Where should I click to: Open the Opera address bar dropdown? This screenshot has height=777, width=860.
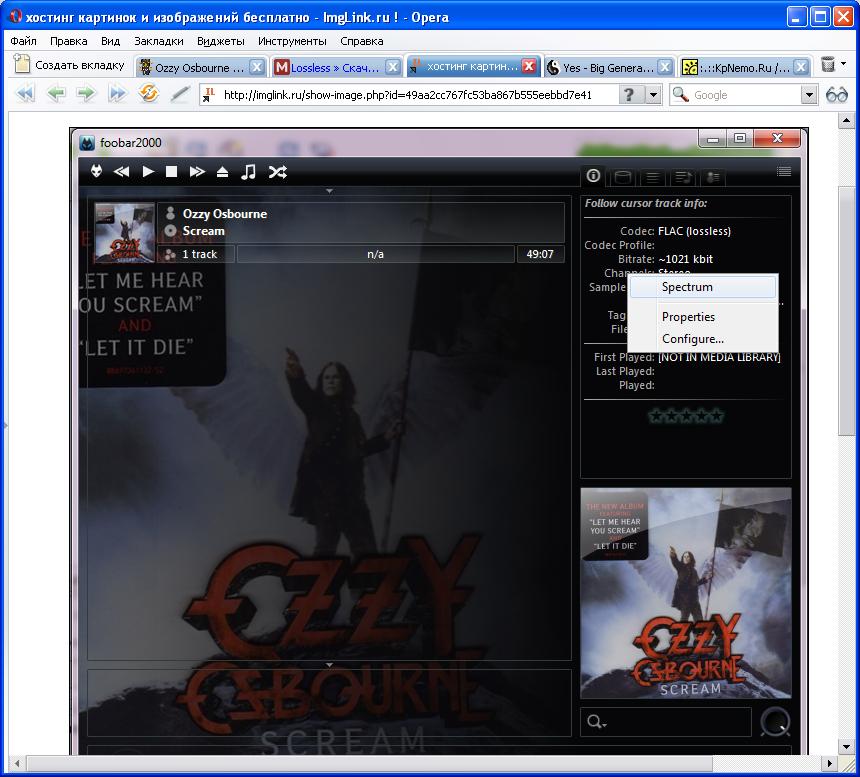pyautogui.click(x=653, y=95)
